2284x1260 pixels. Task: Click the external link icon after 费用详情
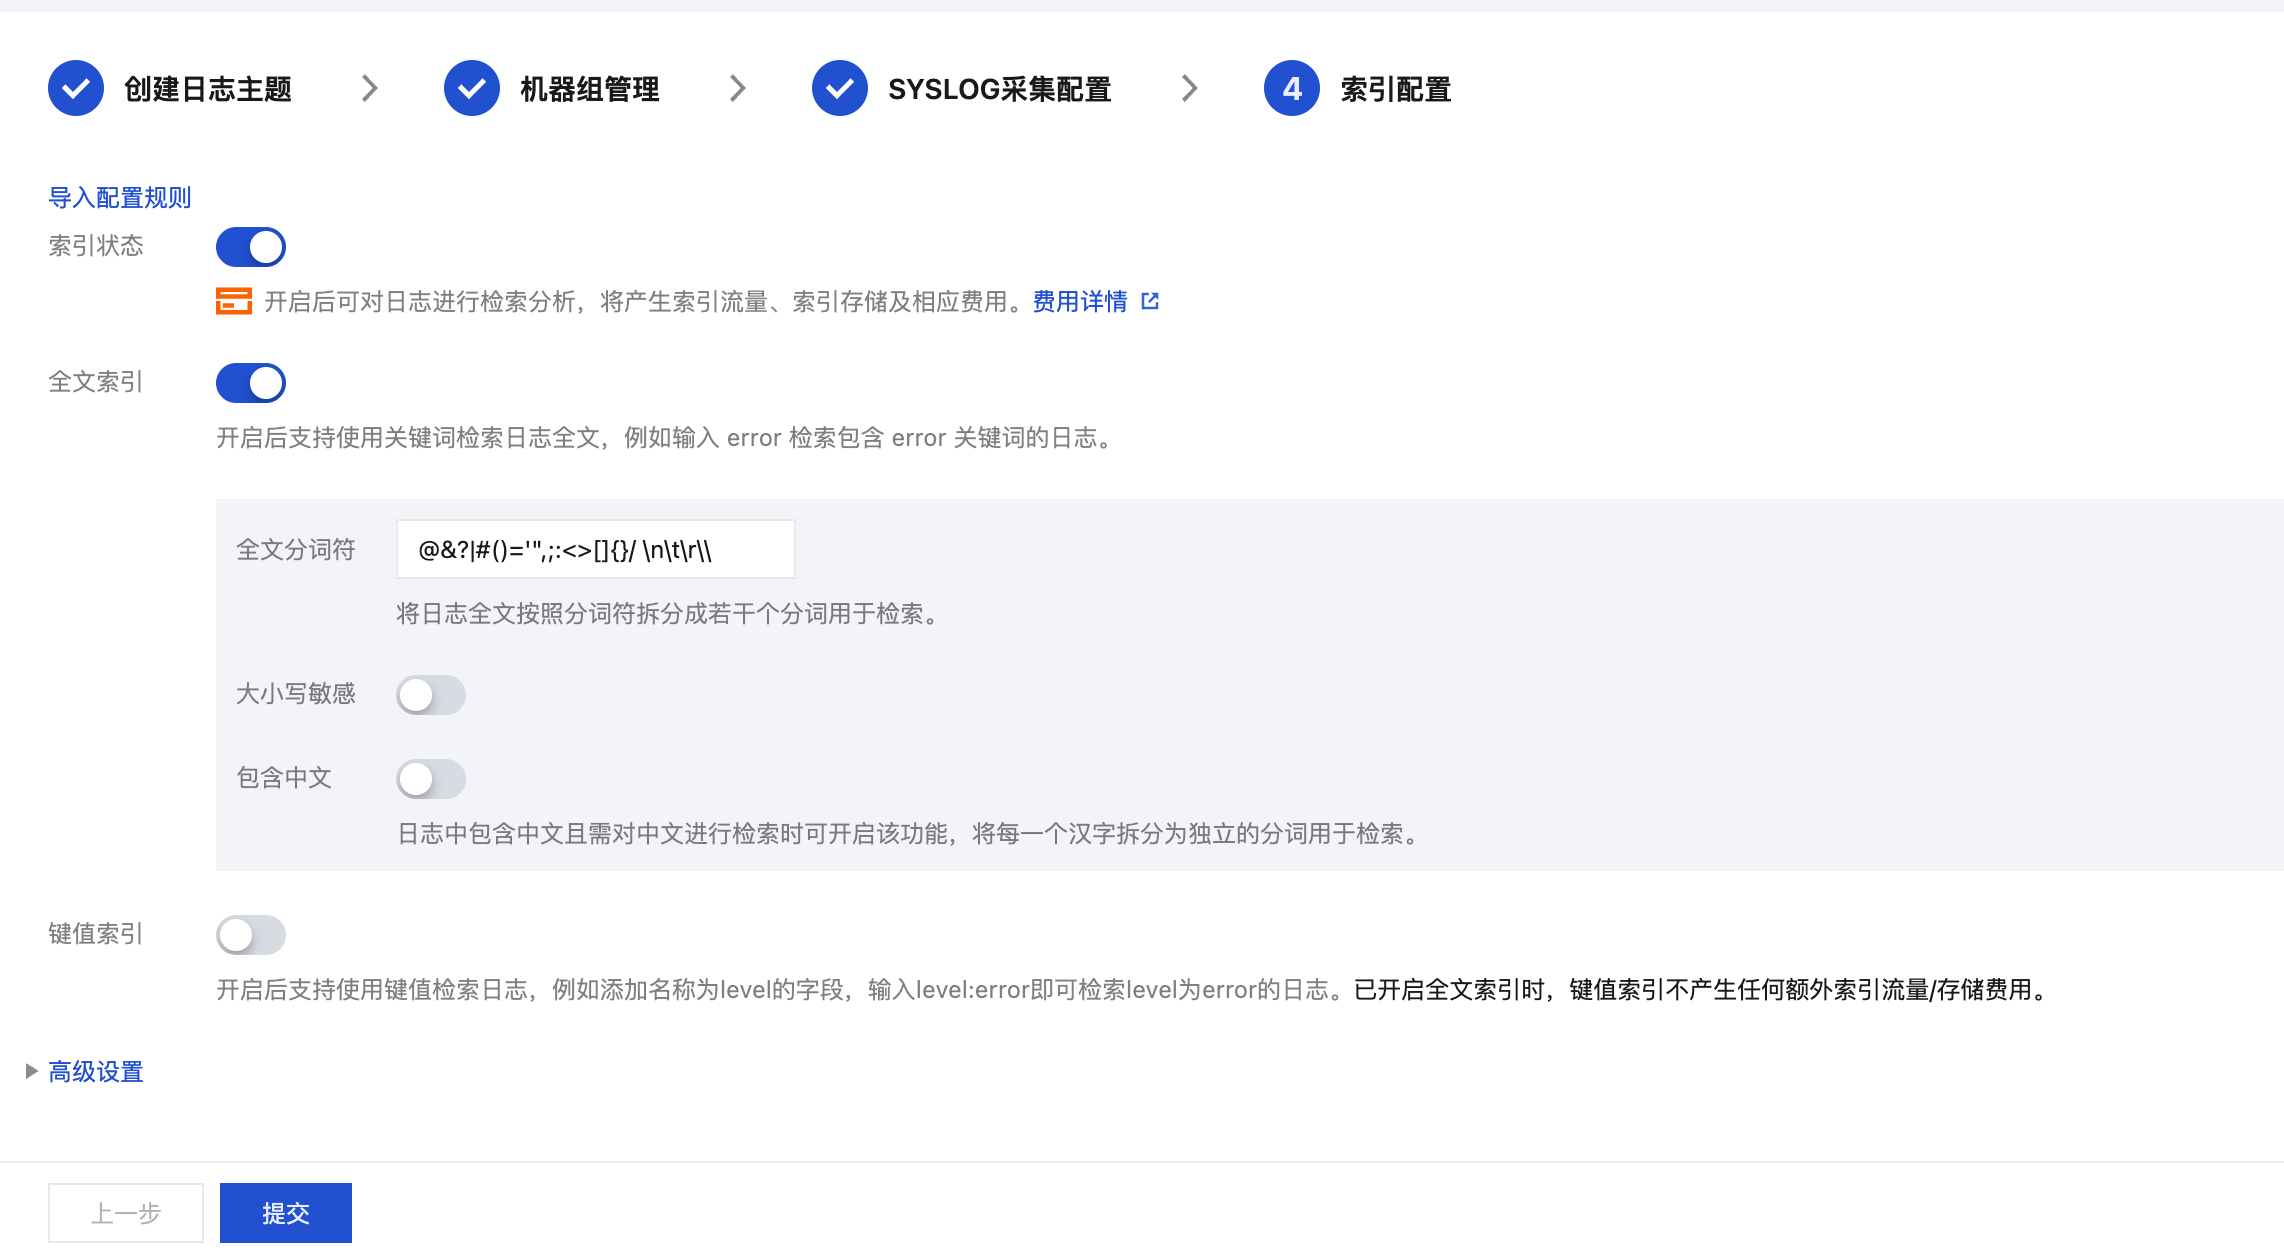click(x=1150, y=301)
